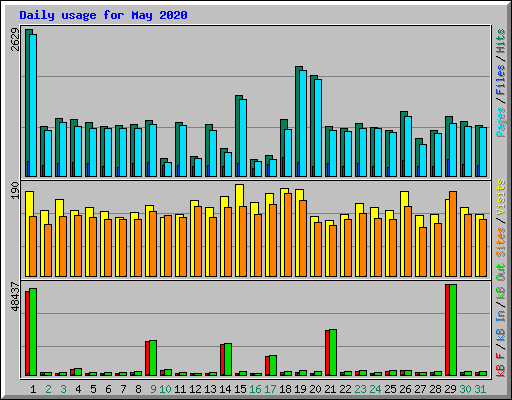Click green weekend day label 31

click(x=480, y=389)
